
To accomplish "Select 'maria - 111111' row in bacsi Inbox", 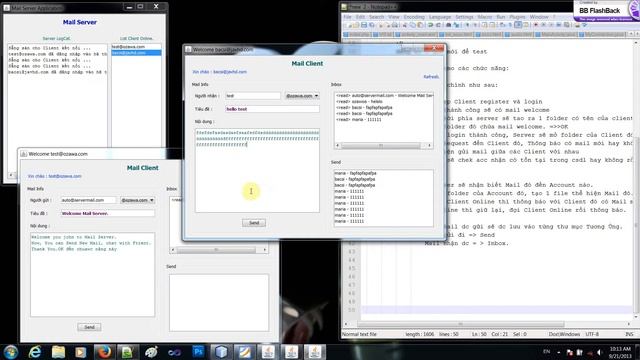I will pos(384,120).
